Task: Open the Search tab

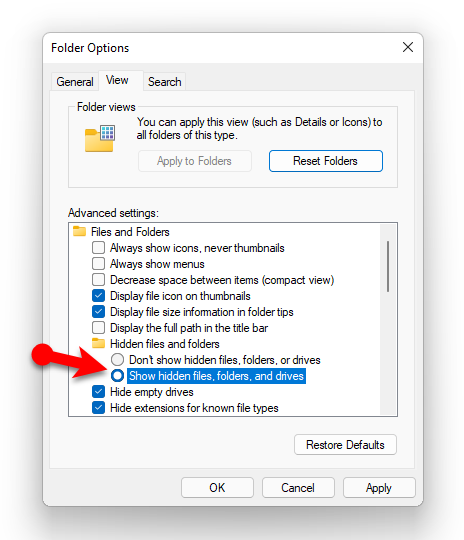Action: (x=164, y=82)
